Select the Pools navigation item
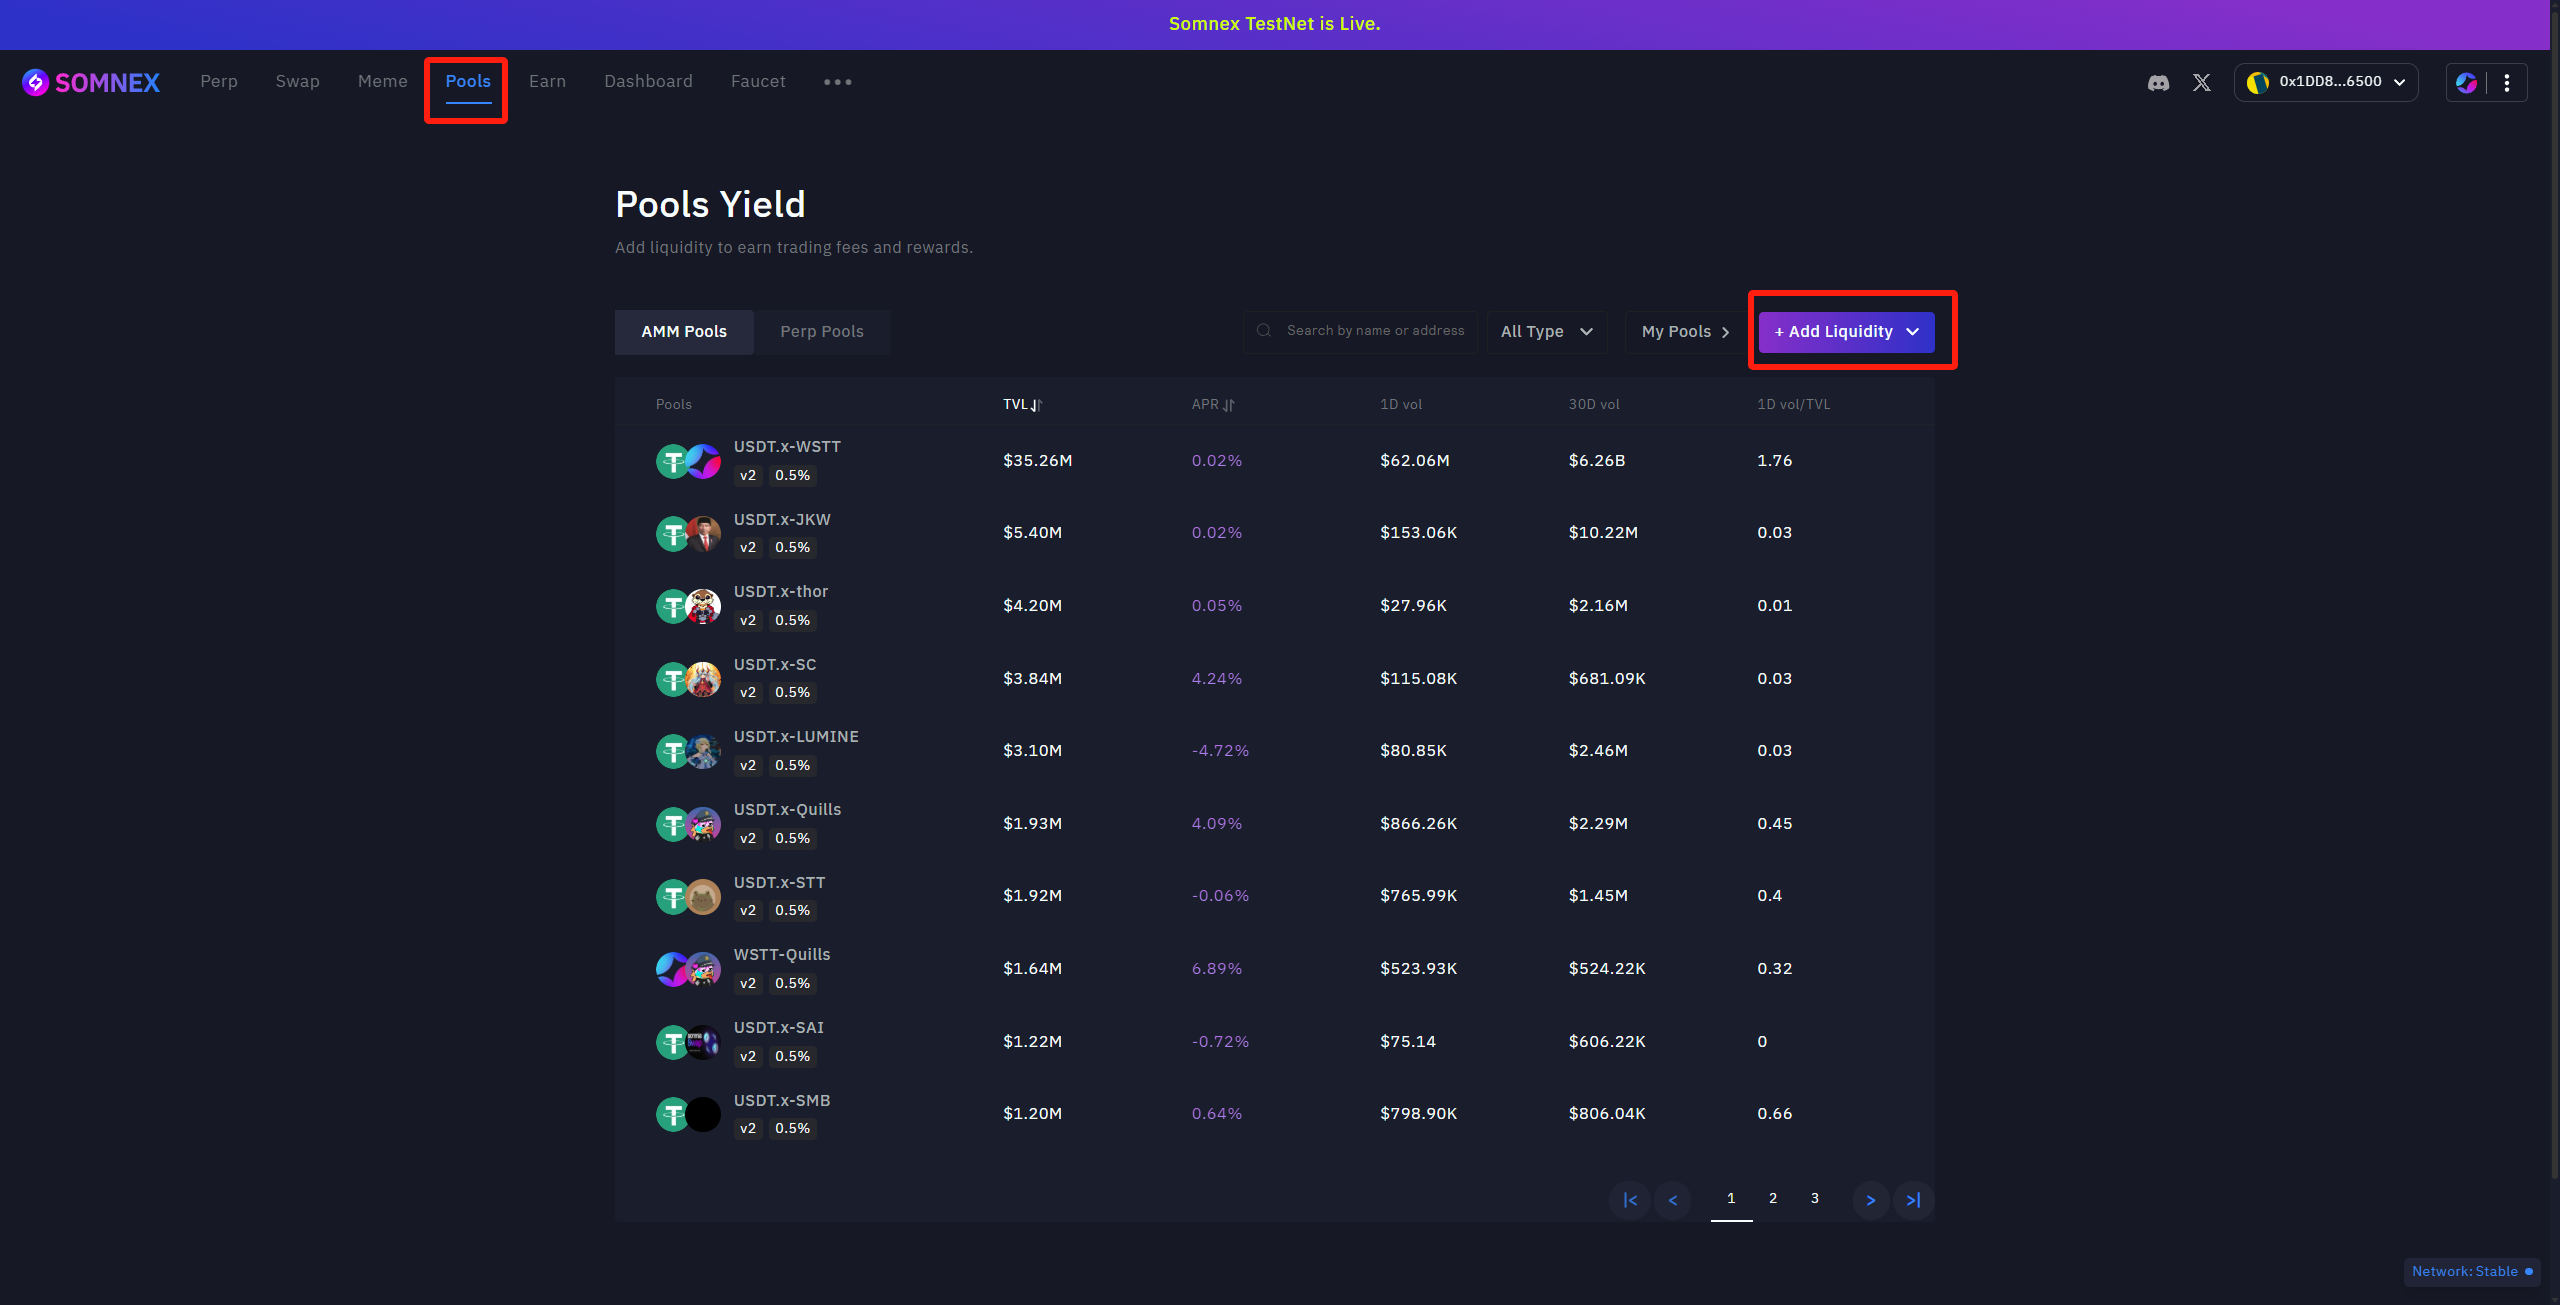The height and width of the screenshot is (1305, 2560). [468, 82]
